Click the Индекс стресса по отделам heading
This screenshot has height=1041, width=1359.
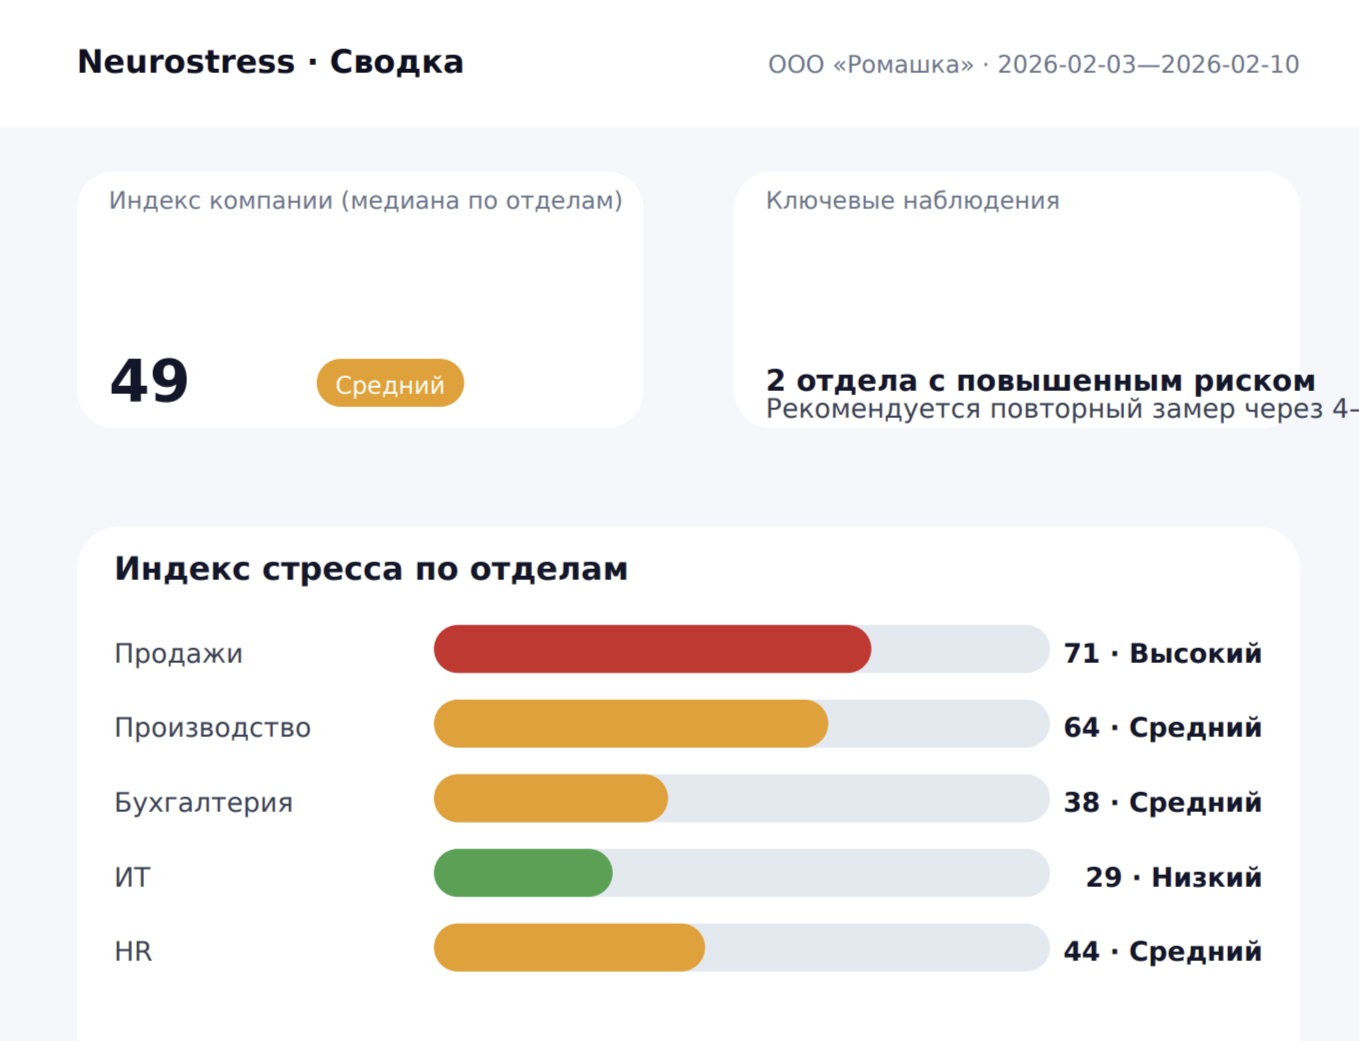tap(371, 569)
